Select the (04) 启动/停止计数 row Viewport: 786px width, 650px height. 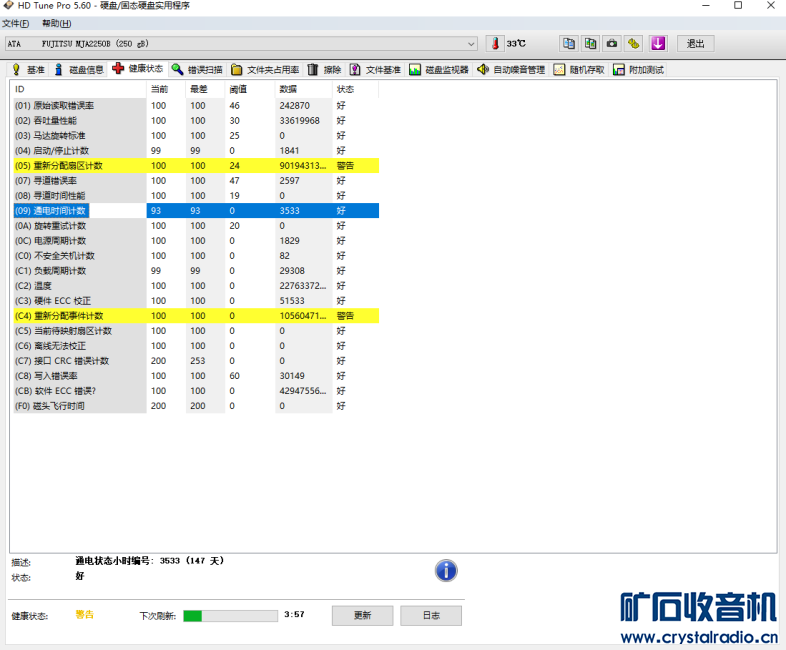click(196, 151)
